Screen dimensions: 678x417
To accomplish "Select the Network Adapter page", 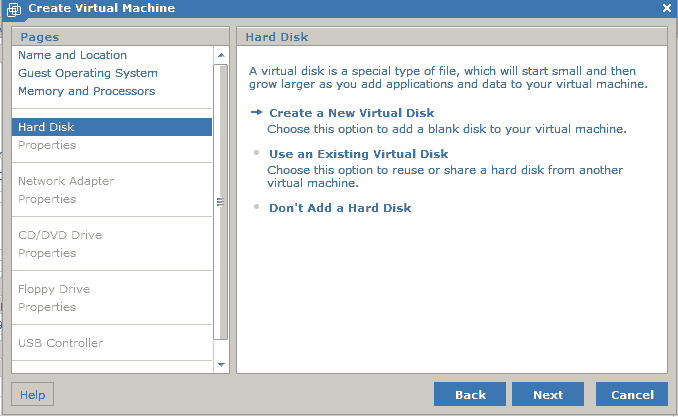I will [x=66, y=181].
